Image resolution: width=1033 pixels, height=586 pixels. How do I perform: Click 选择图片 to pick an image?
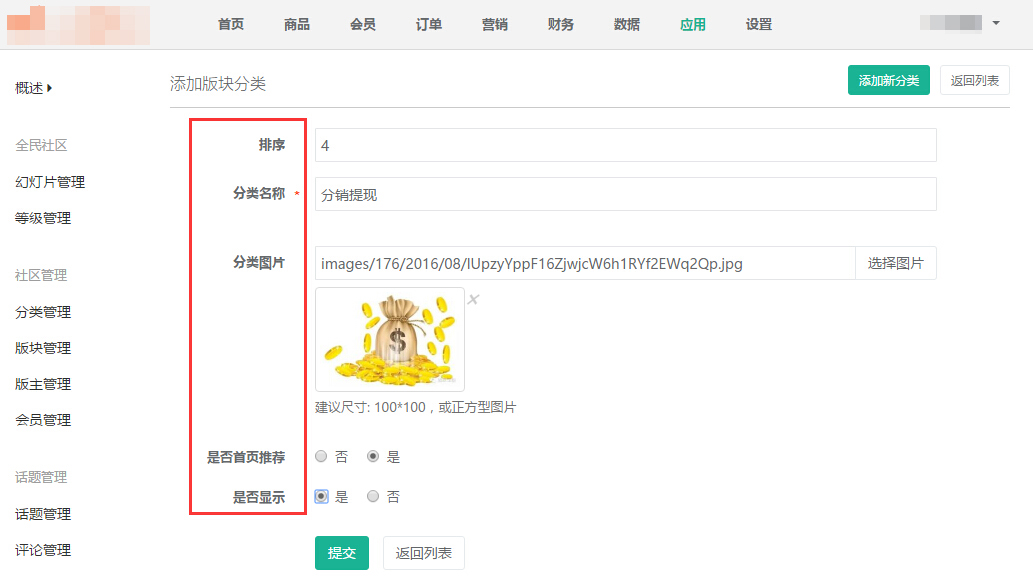[x=895, y=263]
